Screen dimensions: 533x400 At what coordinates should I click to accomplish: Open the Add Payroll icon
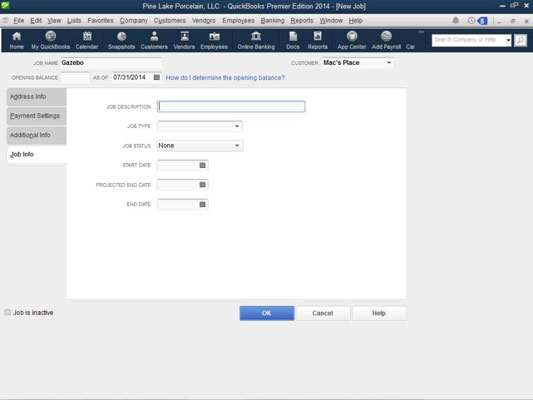386,40
